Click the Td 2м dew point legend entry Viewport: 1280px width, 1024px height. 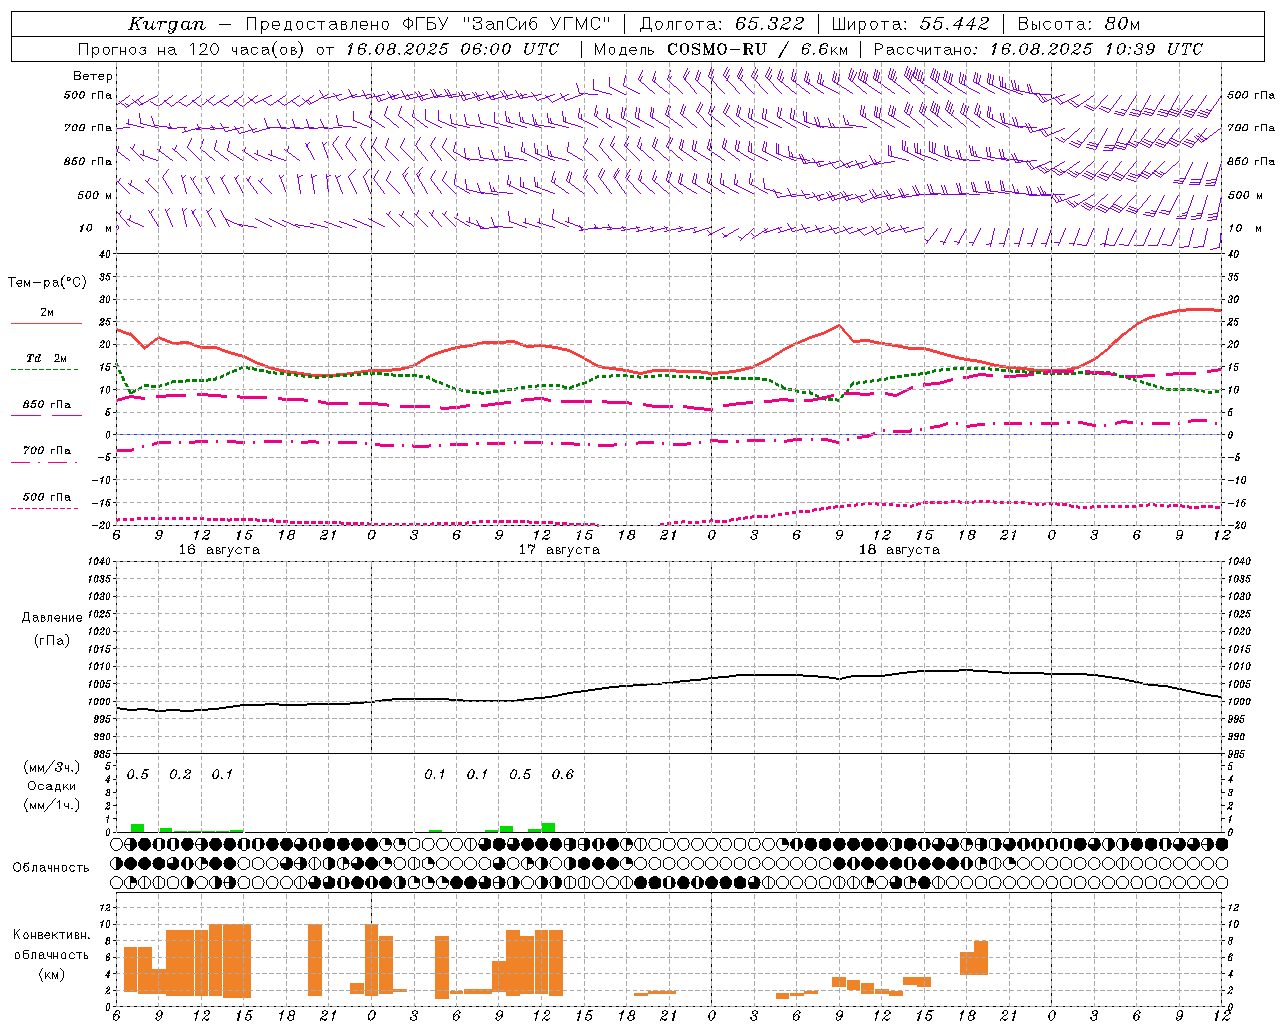point(47,358)
